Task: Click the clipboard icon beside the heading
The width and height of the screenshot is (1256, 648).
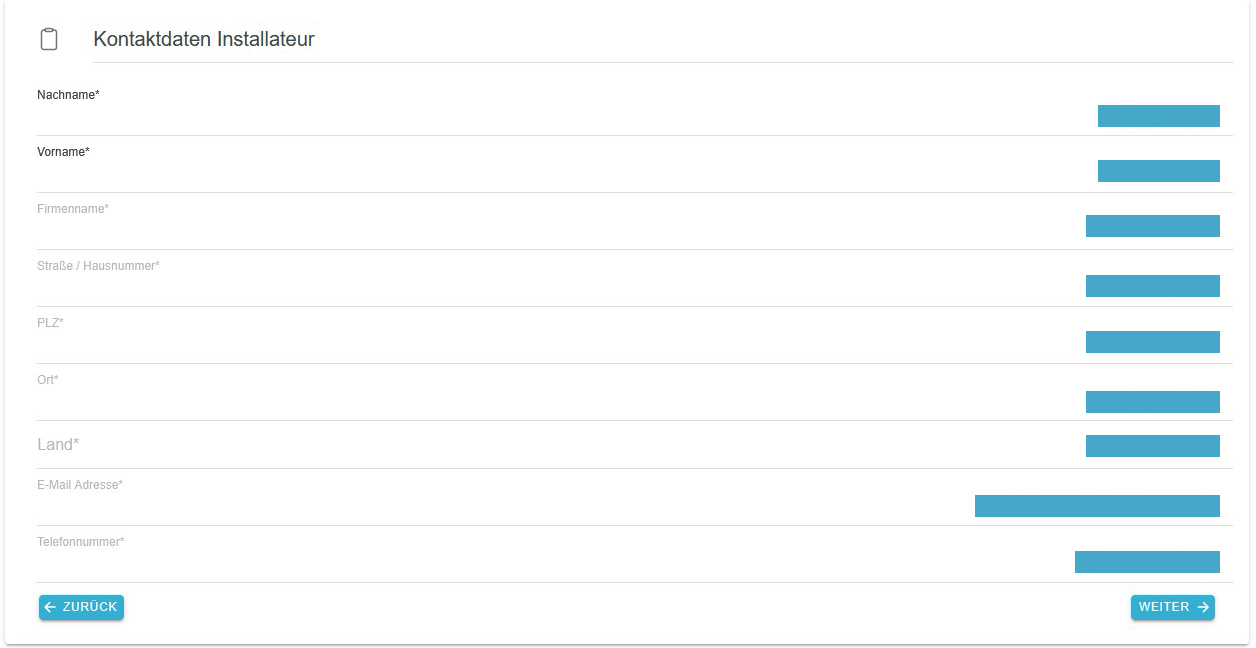Action: [x=48, y=40]
